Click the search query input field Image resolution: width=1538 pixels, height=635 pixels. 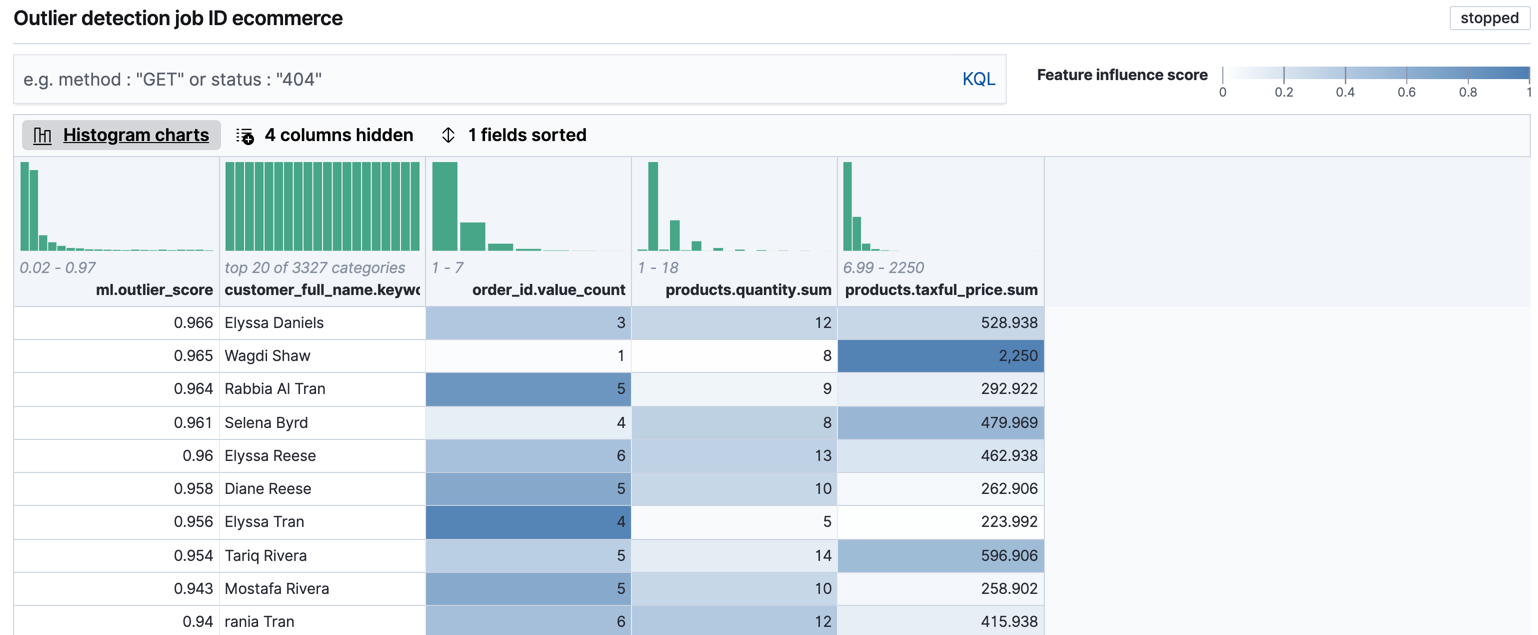tap(450, 78)
